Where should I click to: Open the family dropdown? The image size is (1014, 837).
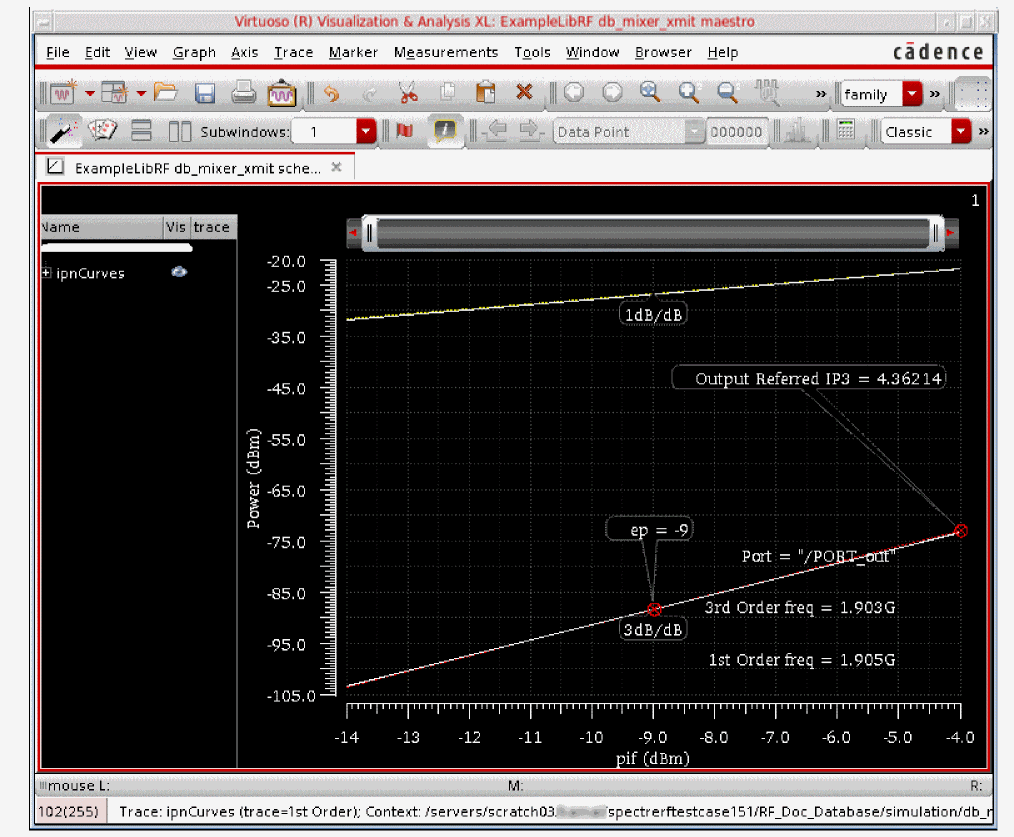[x=911, y=94]
